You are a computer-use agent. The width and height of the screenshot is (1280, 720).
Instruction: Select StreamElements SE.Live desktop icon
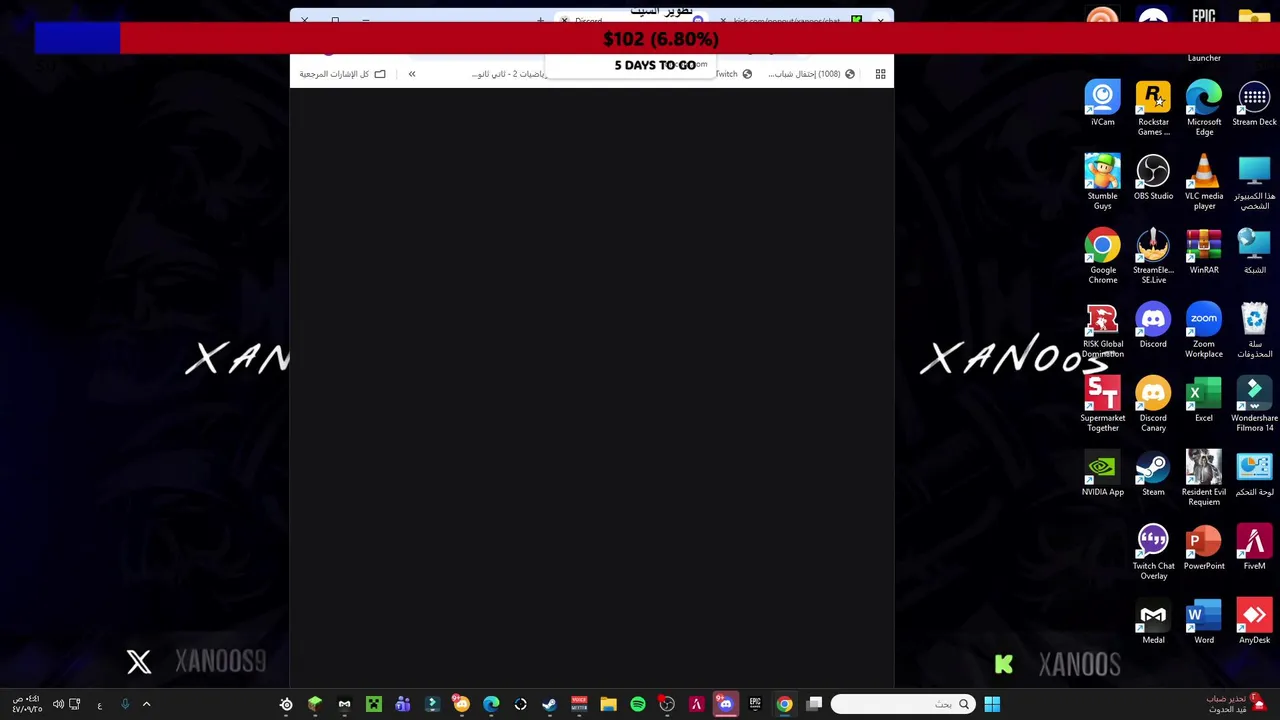[1153, 256]
